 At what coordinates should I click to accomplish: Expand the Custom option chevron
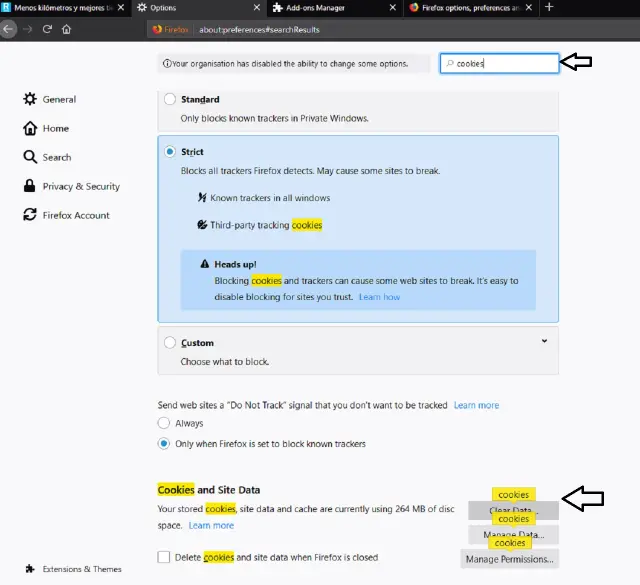(544, 341)
